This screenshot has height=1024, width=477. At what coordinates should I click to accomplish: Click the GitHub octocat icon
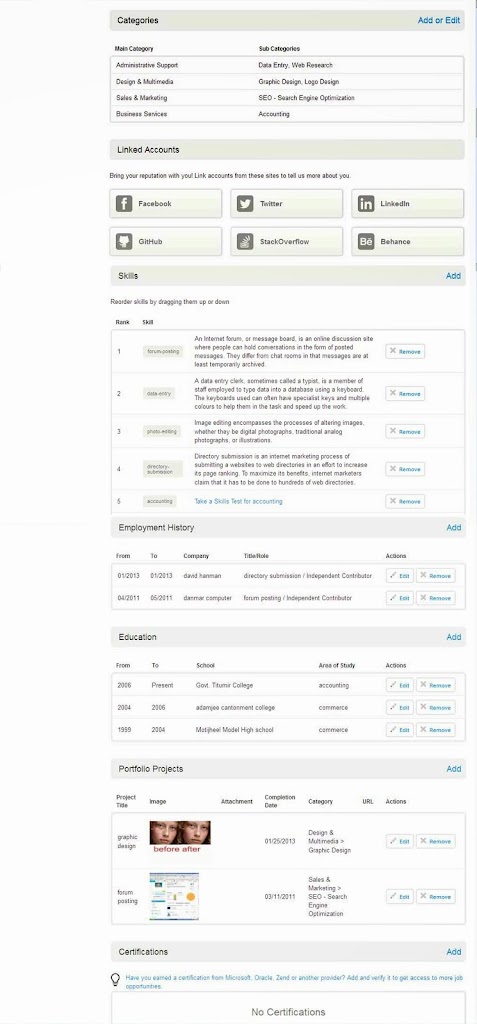(124, 242)
